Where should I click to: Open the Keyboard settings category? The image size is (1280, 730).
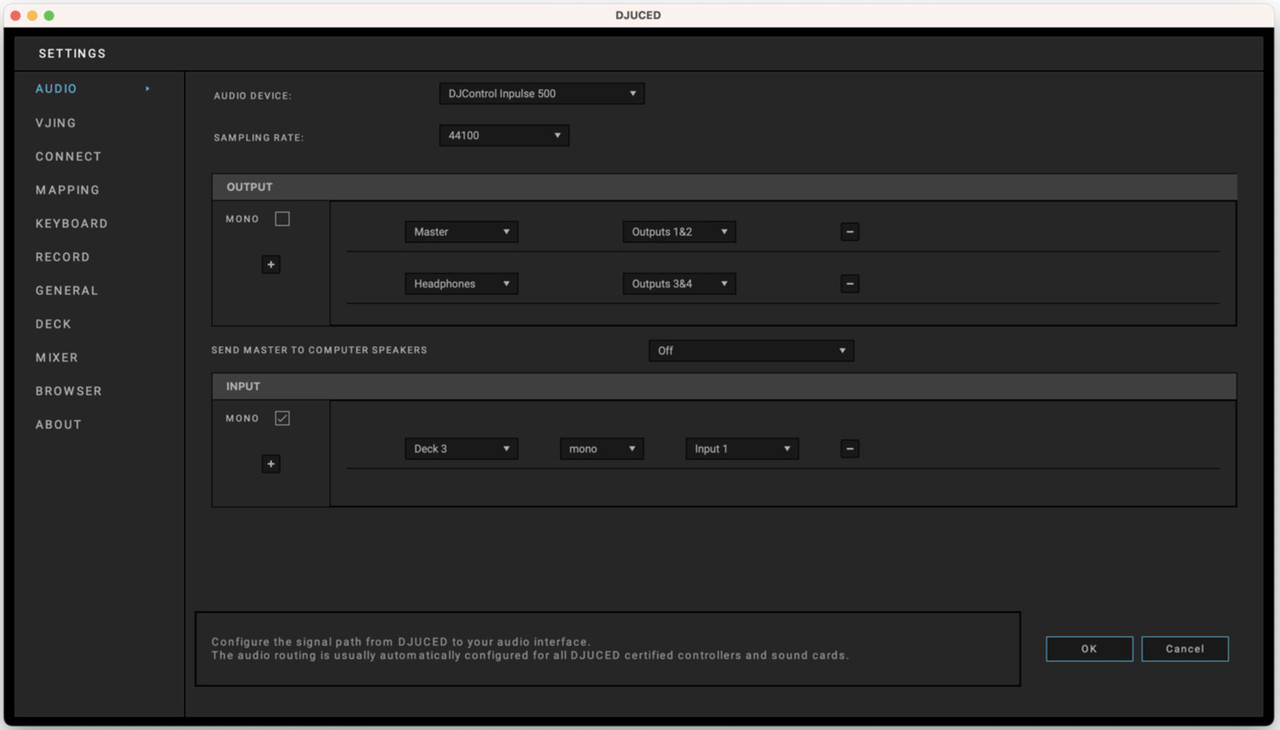pos(71,224)
